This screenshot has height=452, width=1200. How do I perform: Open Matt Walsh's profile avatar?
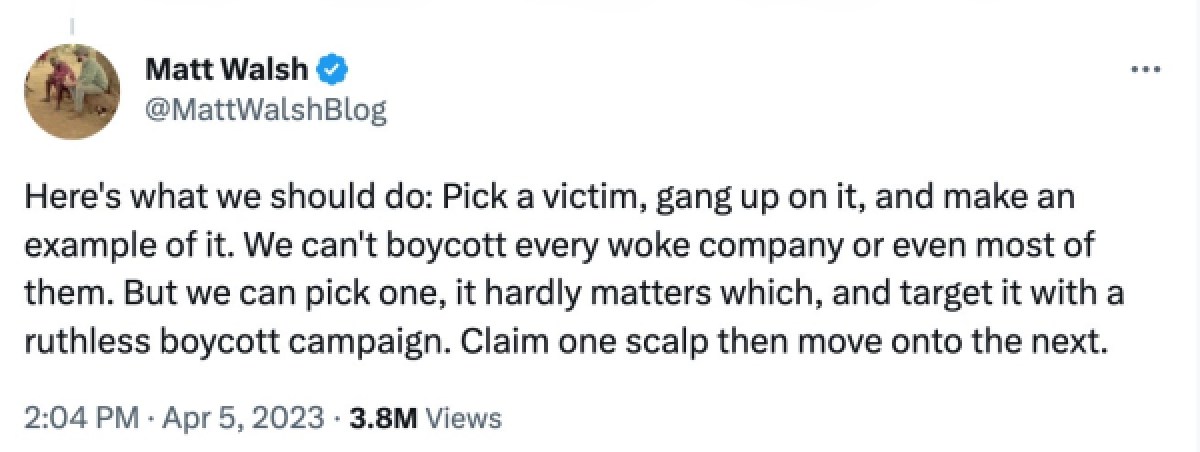coord(80,92)
